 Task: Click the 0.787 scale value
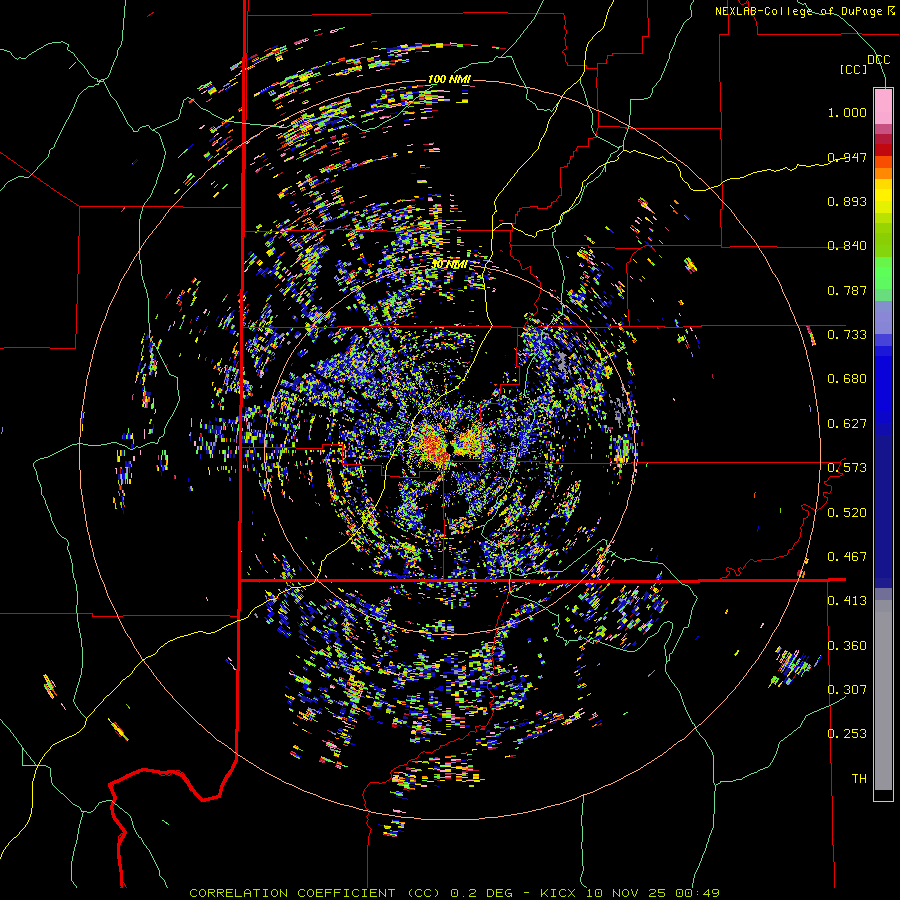847,290
